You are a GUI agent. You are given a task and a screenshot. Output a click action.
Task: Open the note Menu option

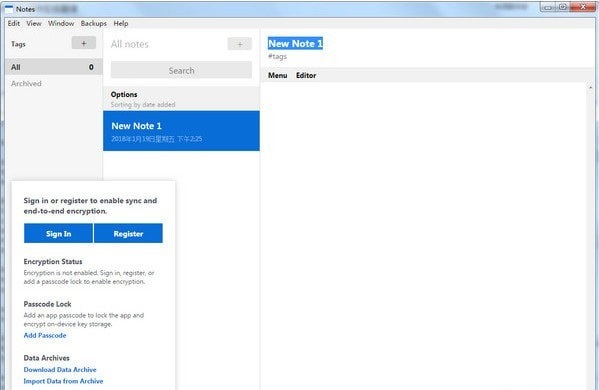[278, 75]
